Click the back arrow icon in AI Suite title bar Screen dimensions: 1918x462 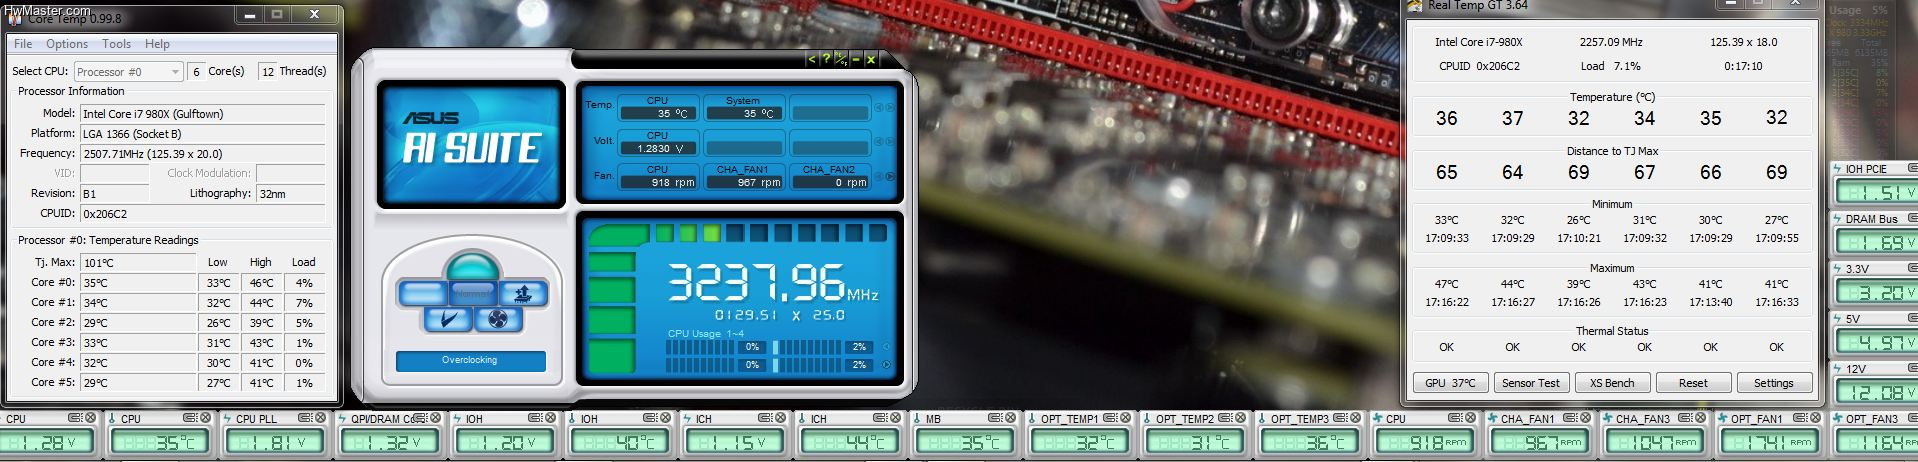[811, 60]
